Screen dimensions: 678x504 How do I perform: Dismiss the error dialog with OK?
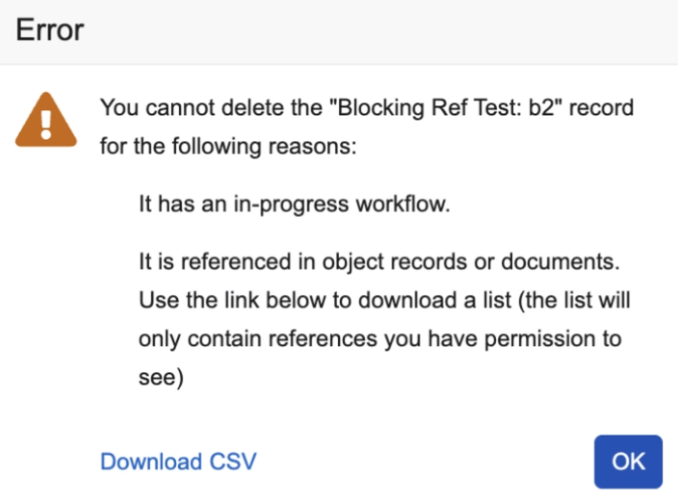pyautogui.click(x=628, y=461)
